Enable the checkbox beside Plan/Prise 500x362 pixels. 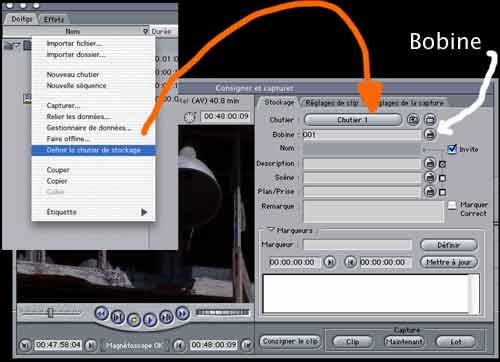442,192
